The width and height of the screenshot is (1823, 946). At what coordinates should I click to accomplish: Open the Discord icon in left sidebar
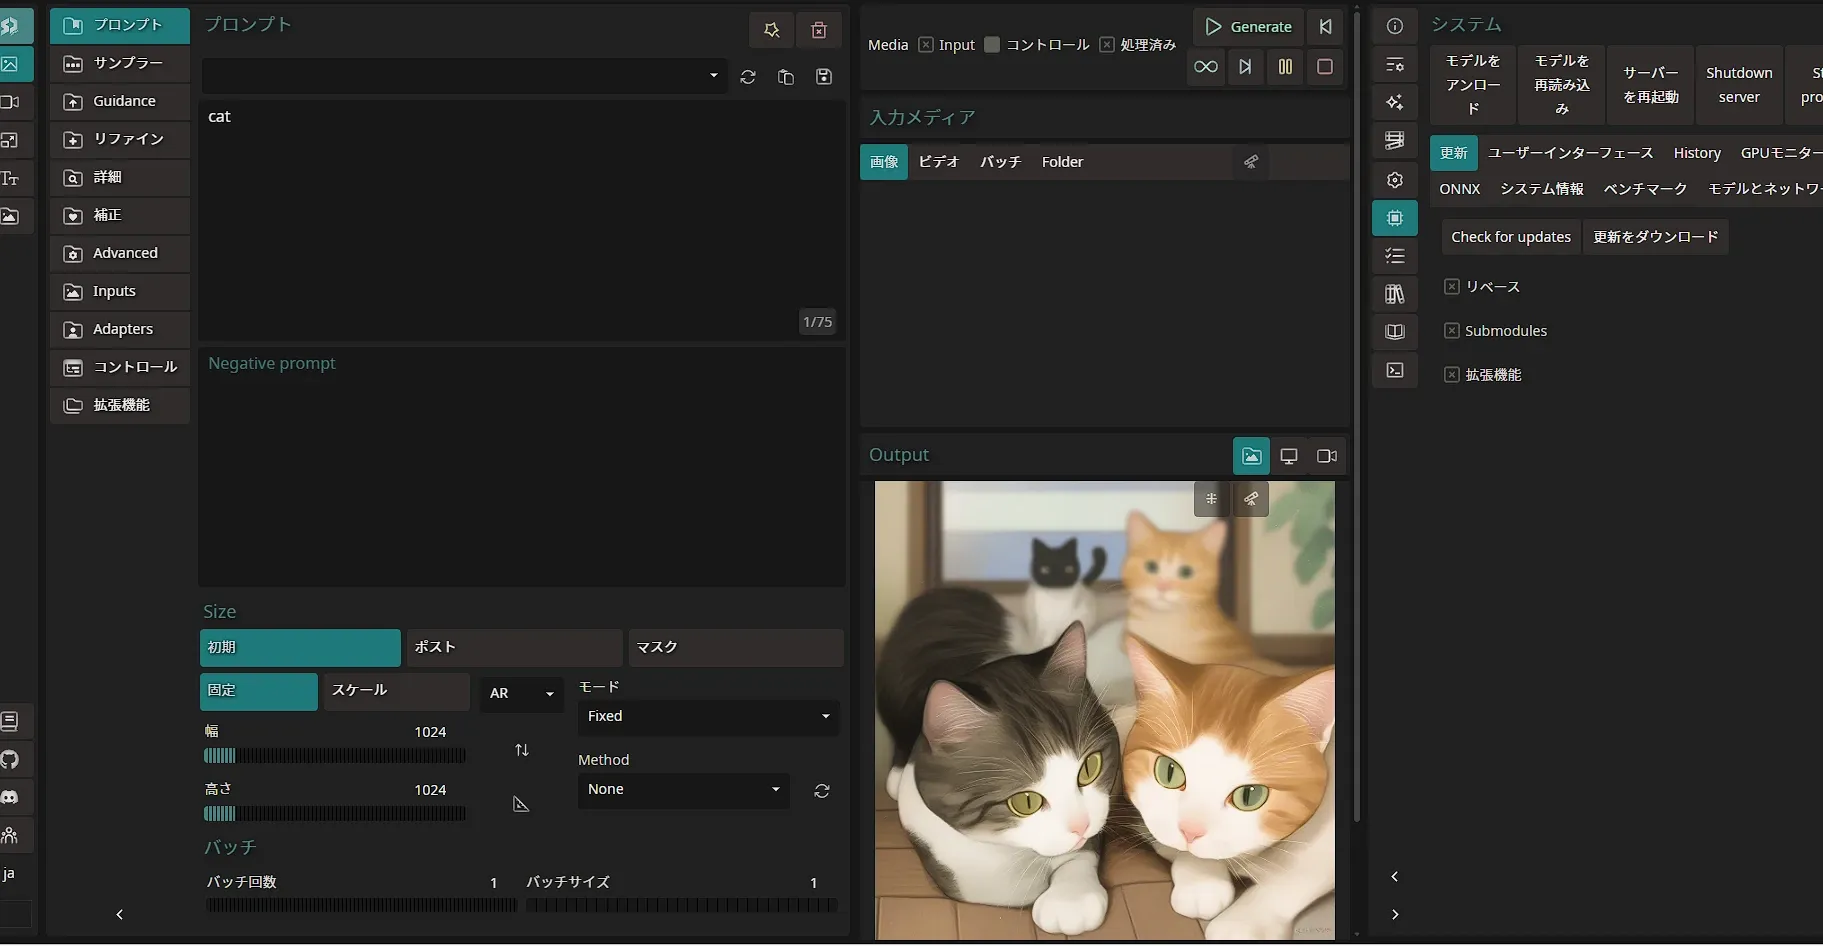[10, 798]
